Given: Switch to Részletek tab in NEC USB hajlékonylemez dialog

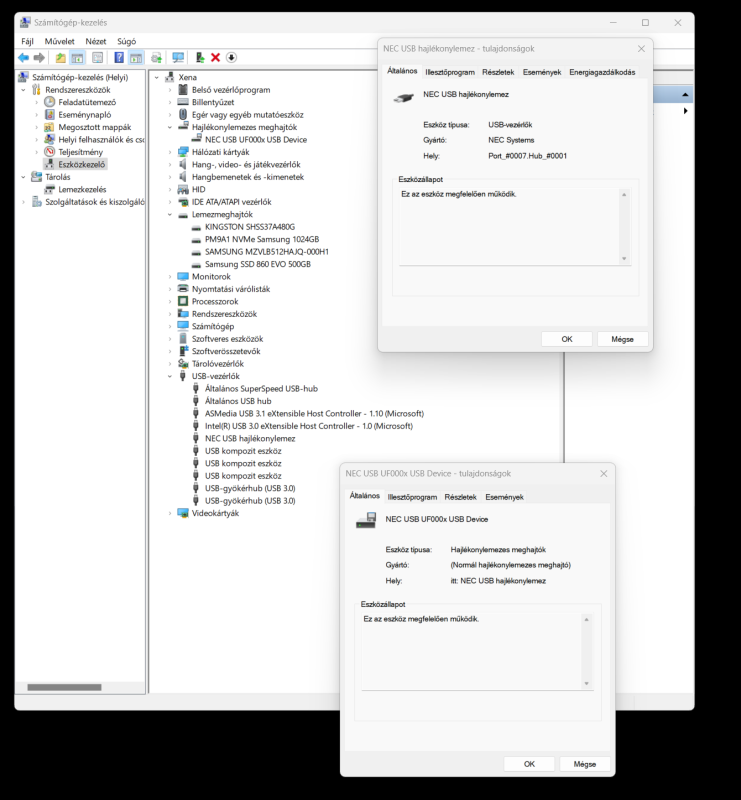Looking at the screenshot, I should 498,72.
